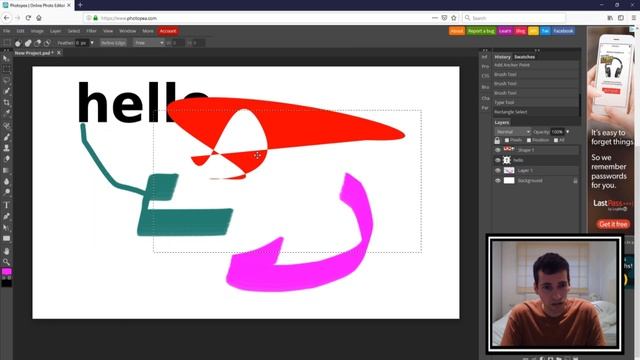Open the Select menu
The width and height of the screenshot is (640, 360).
73,31
